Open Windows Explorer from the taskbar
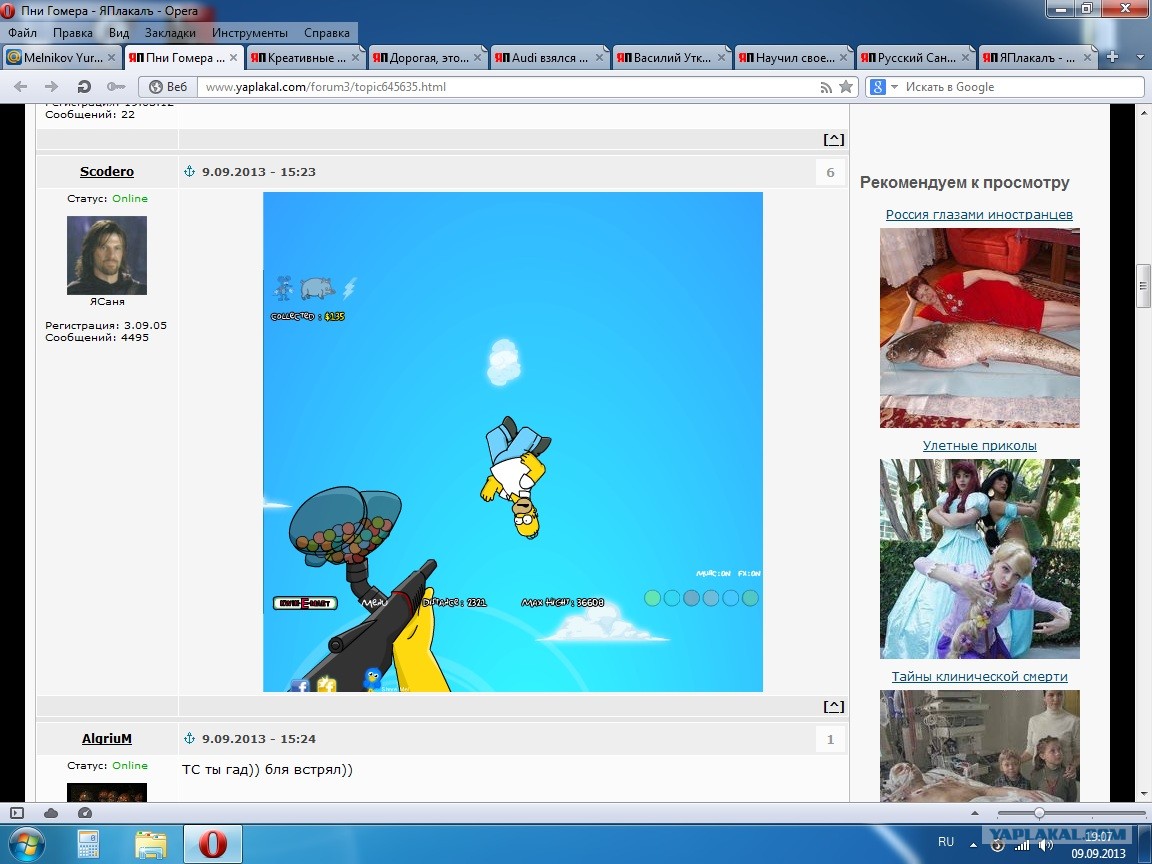Image resolution: width=1152 pixels, height=864 pixels. point(151,845)
